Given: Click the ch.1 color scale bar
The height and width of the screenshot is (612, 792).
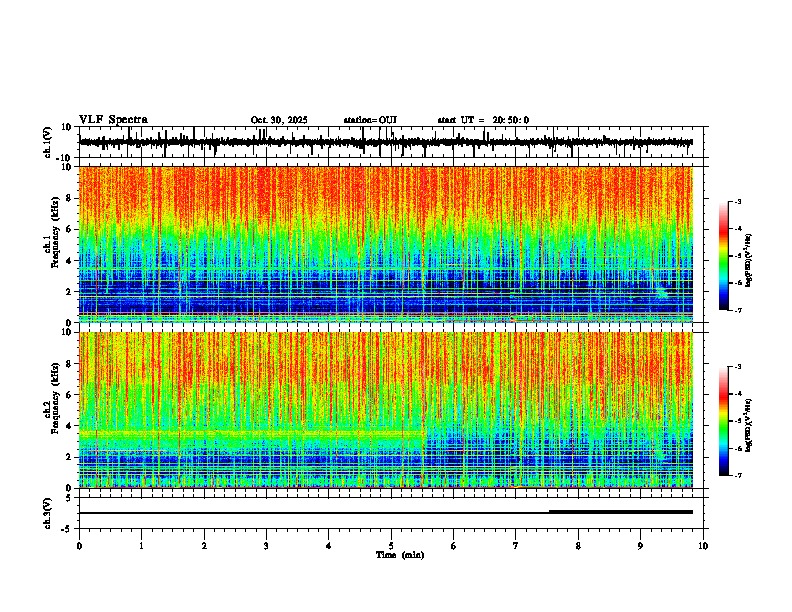Looking at the screenshot, I should 723,256.
